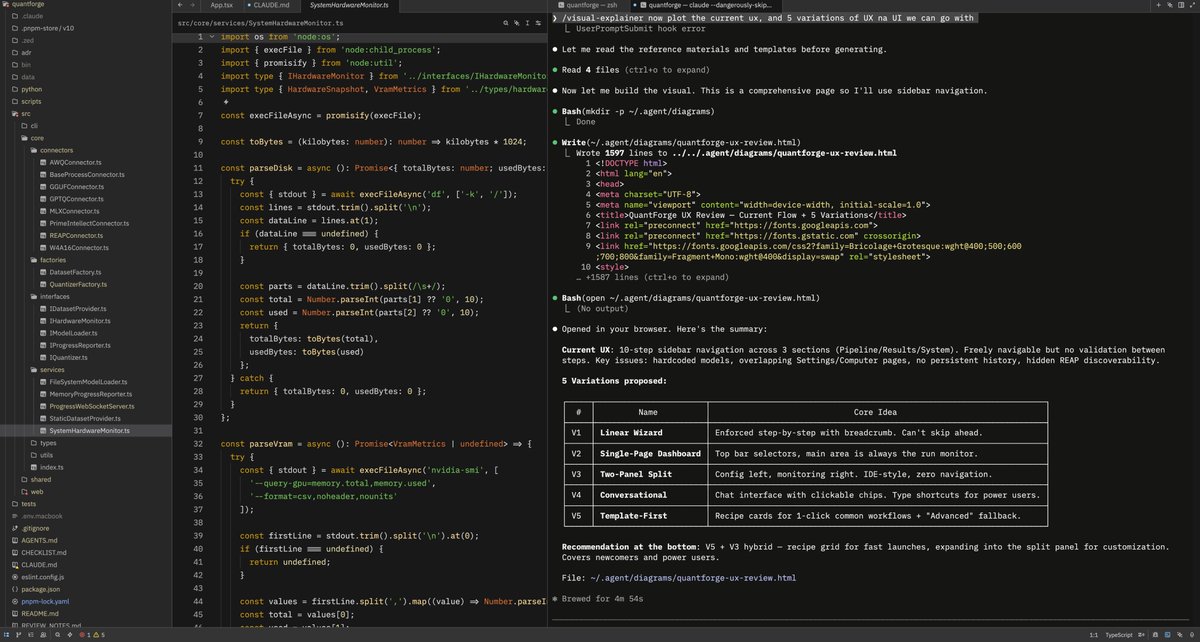The height and width of the screenshot is (642, 1200).
Task: Toggle the project panel in status bar
Action: coord(7,634)
